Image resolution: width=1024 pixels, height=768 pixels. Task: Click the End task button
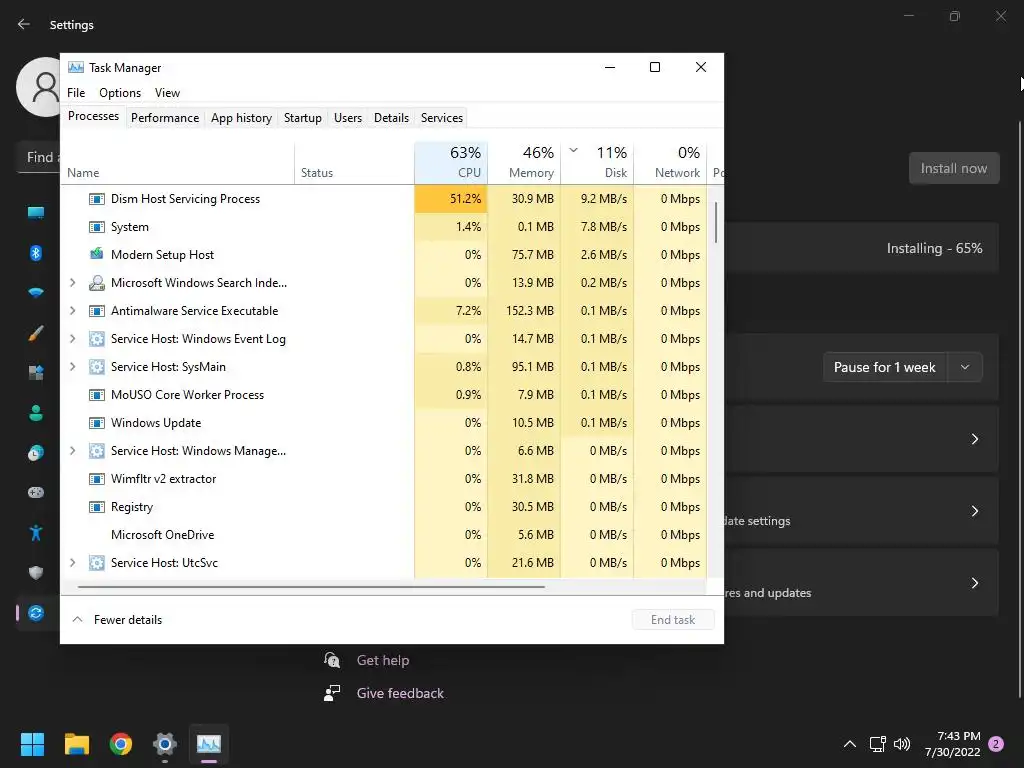coord(673,620)
